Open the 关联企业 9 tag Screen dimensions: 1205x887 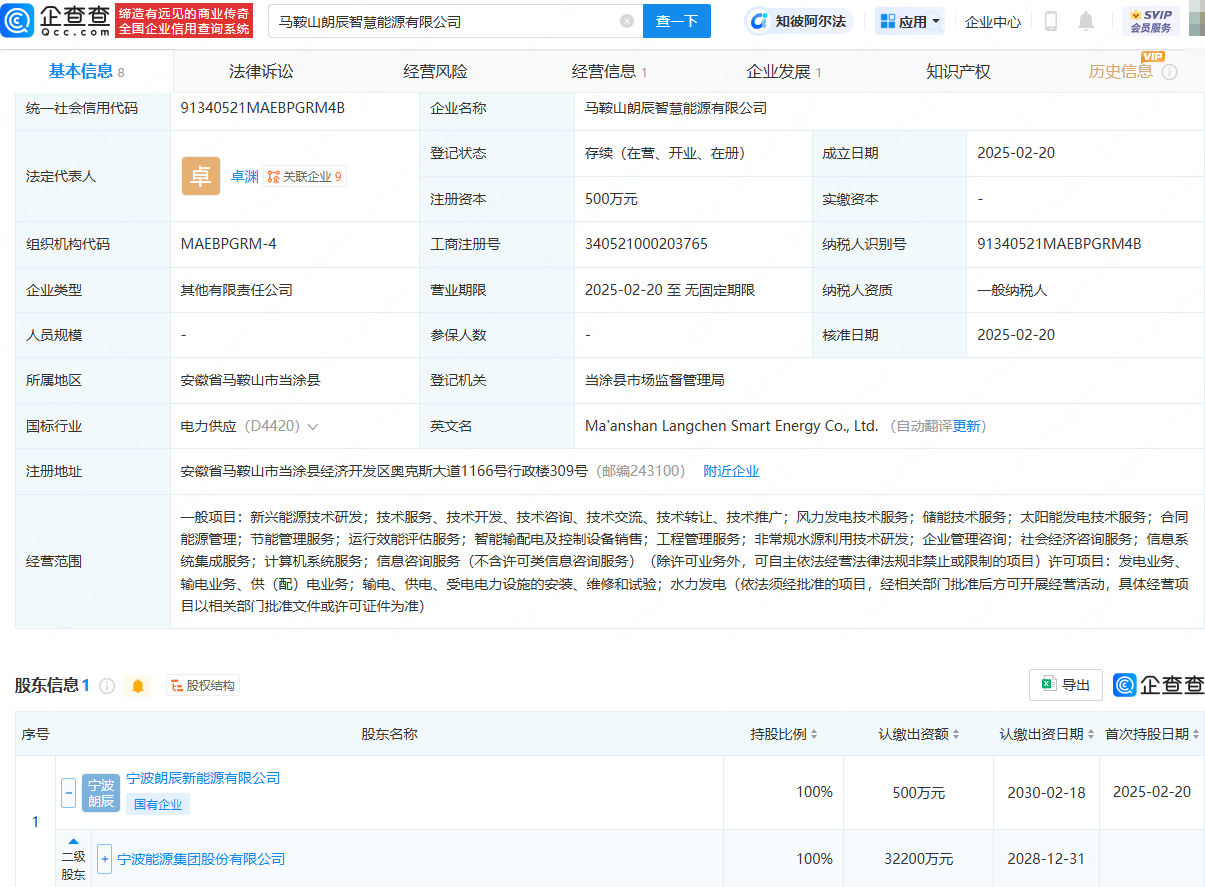[x=305, y=177]
